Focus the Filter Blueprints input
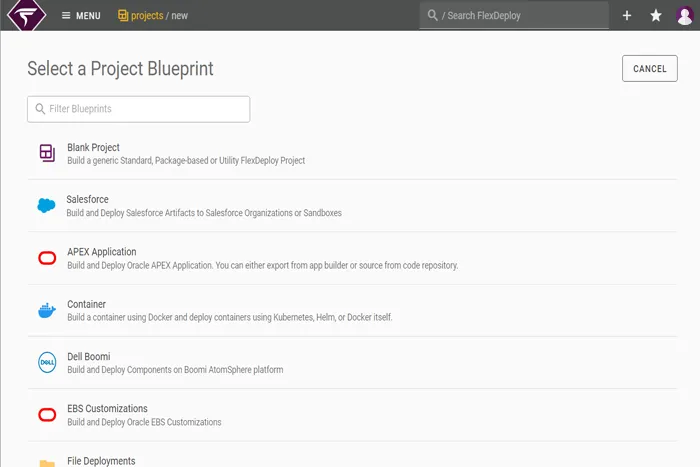This screenshot has height=467, width=700. pos(138,109)
